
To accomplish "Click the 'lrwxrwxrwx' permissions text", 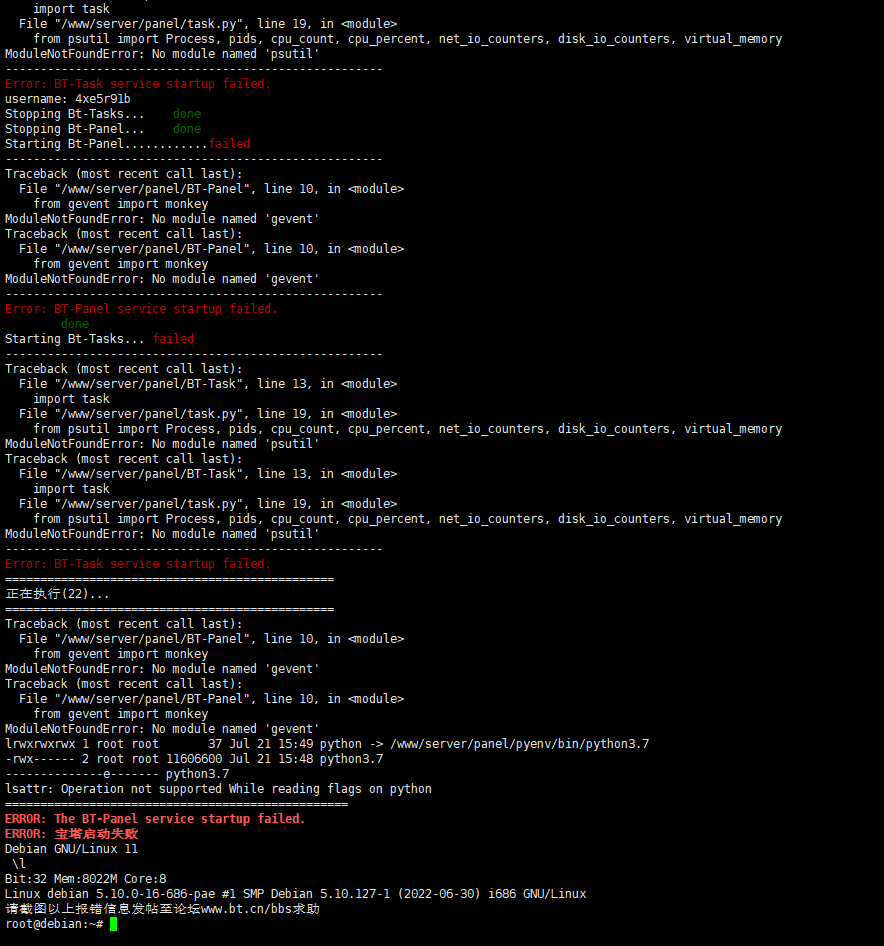I will 40,744.
